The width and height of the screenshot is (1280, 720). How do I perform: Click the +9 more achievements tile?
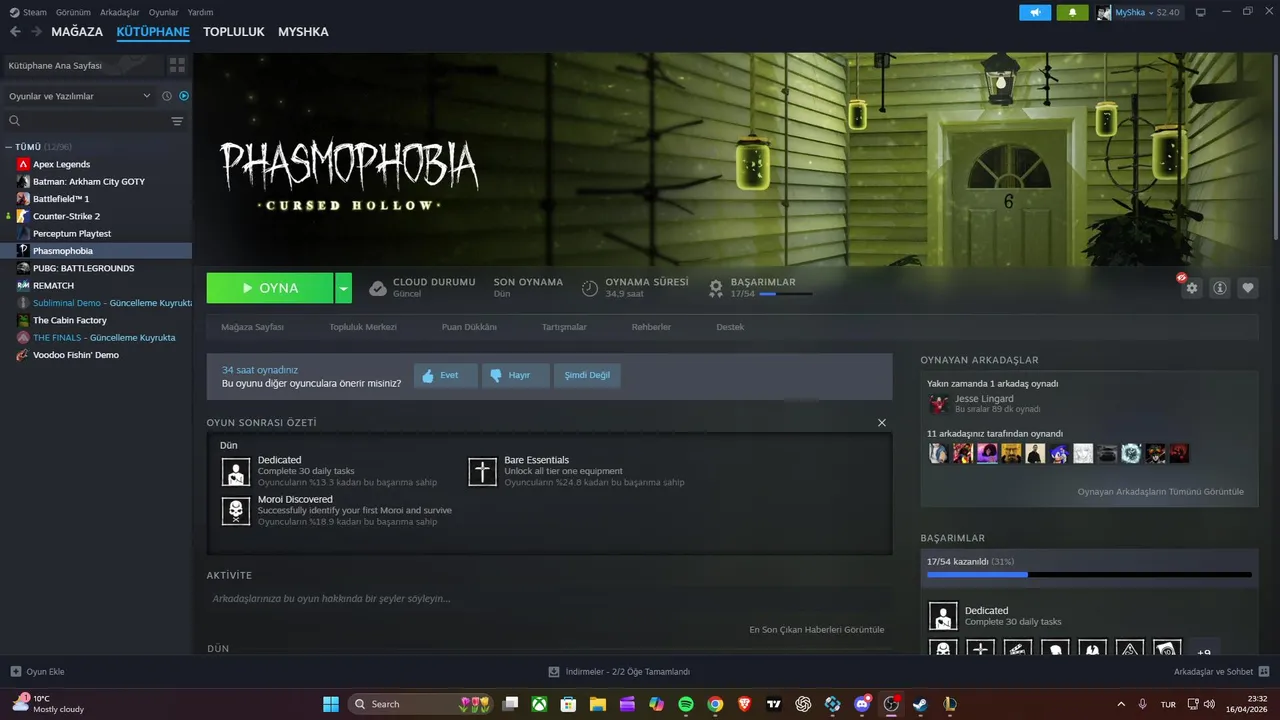[1203, 649]
